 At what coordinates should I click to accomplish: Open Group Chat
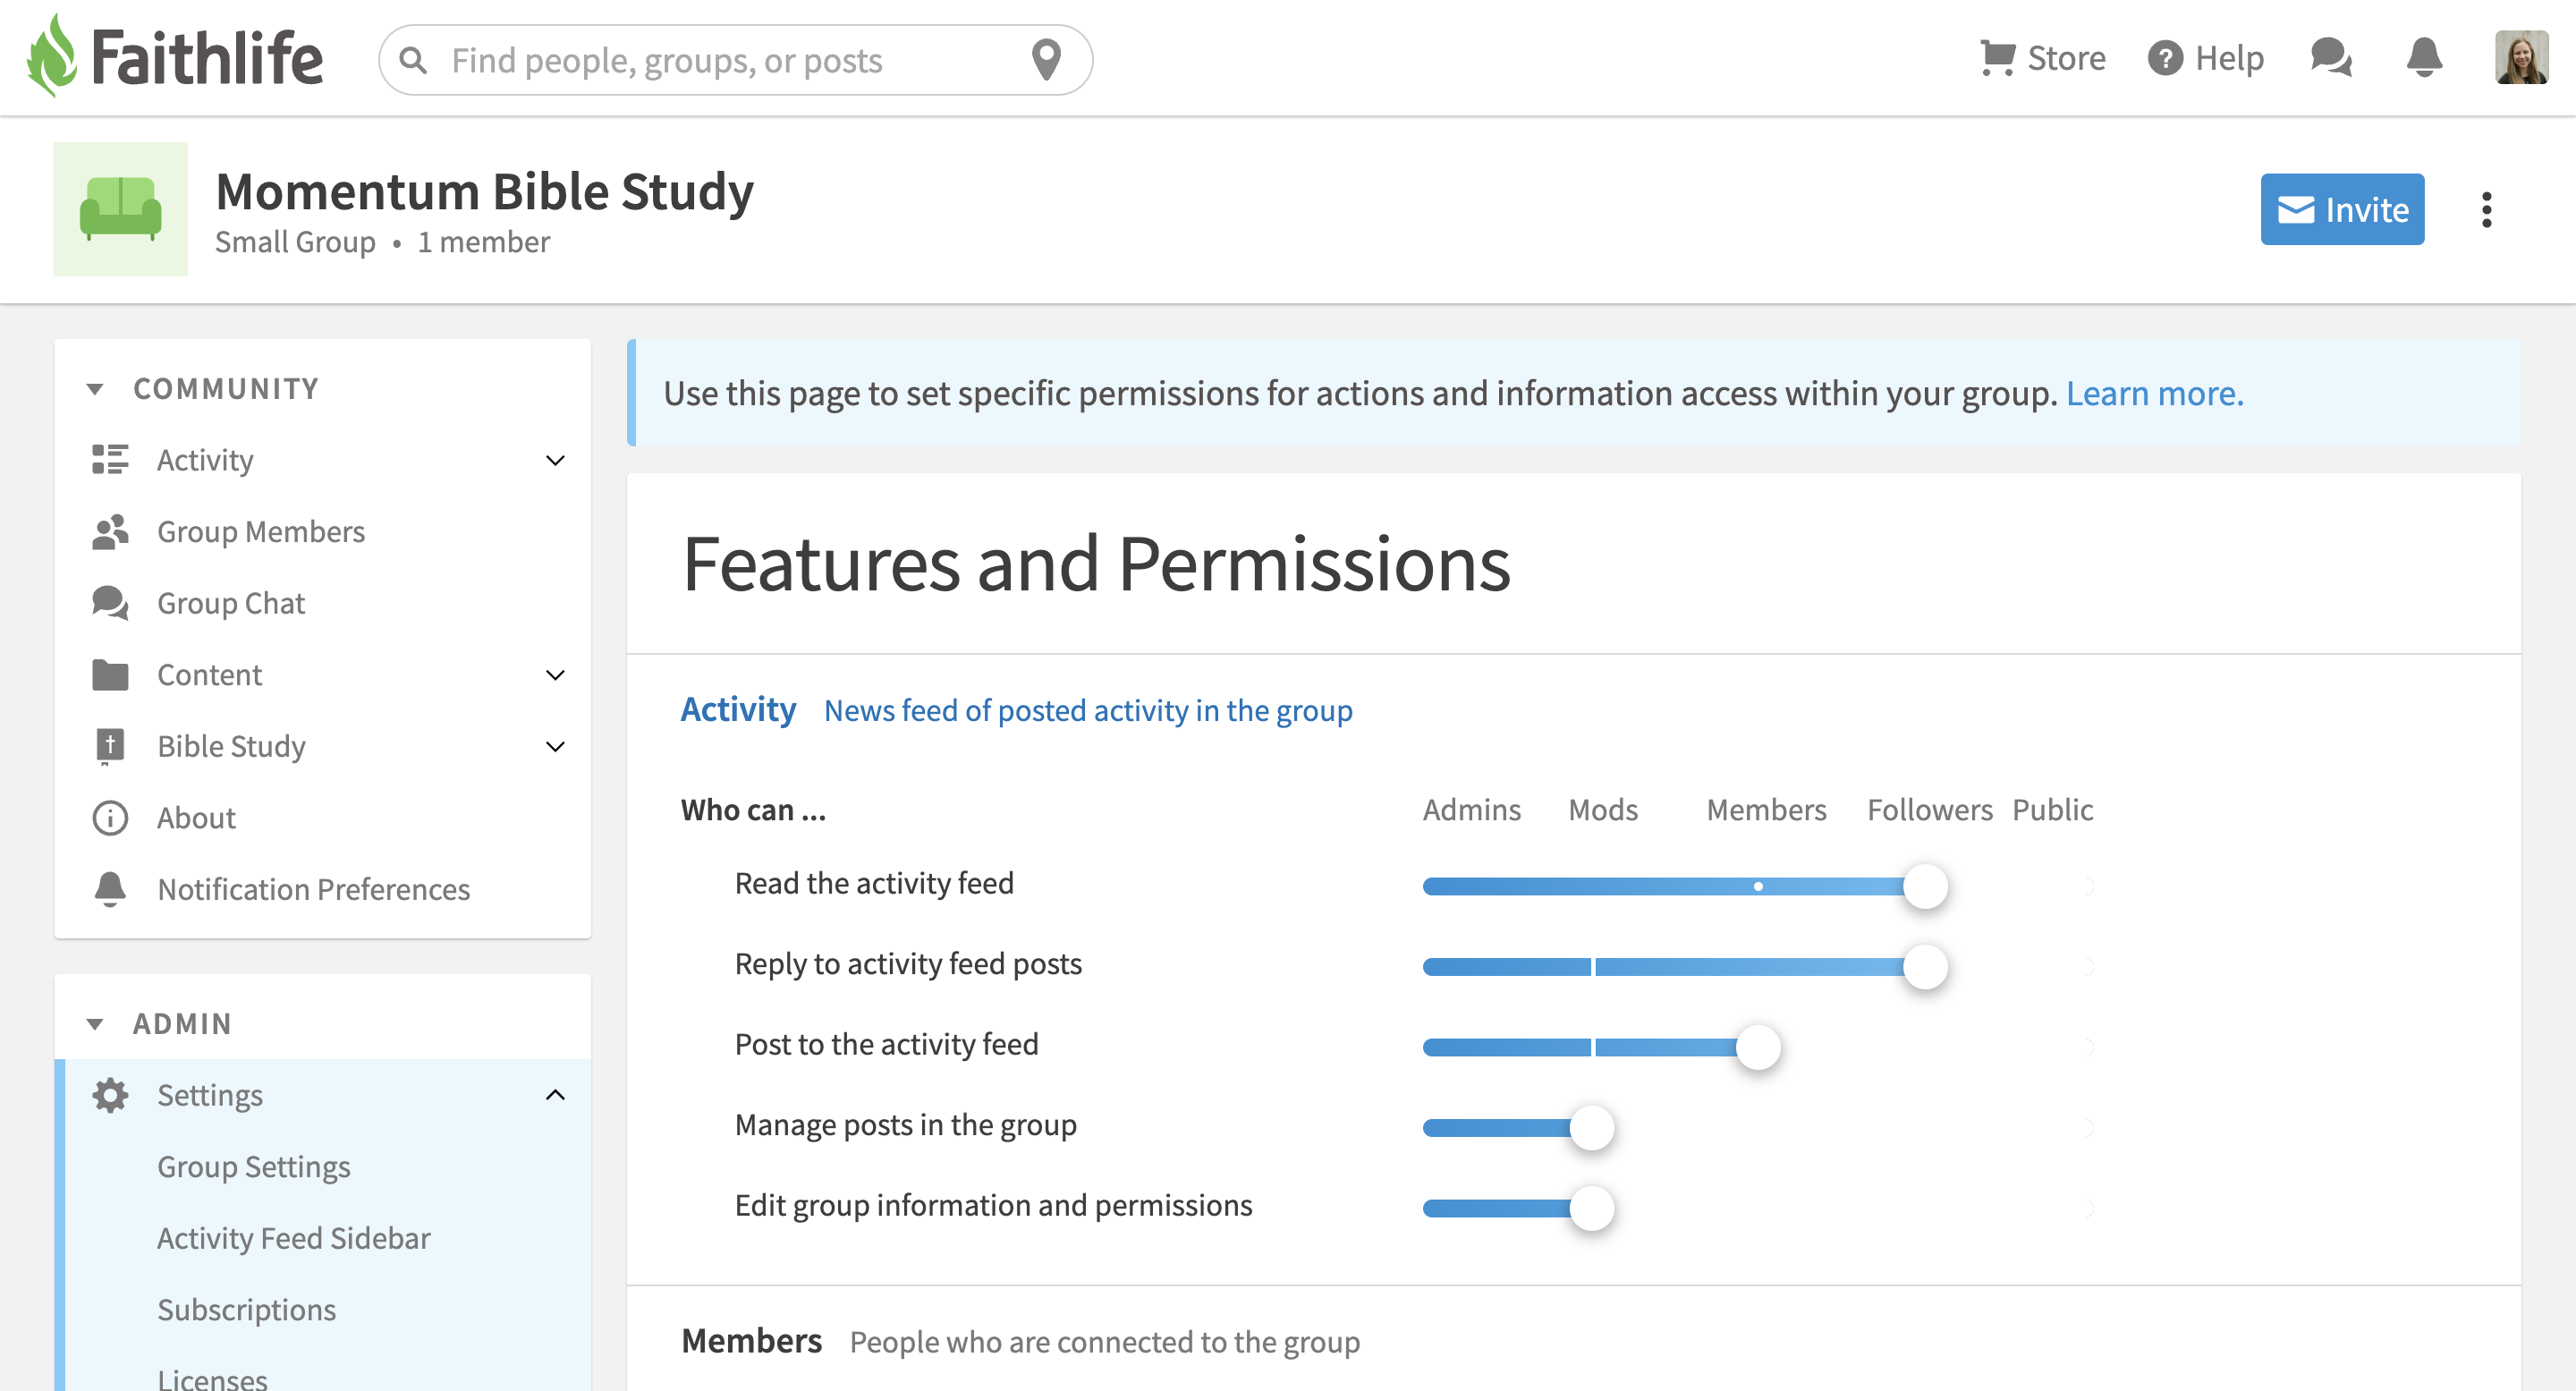(231, 603)
